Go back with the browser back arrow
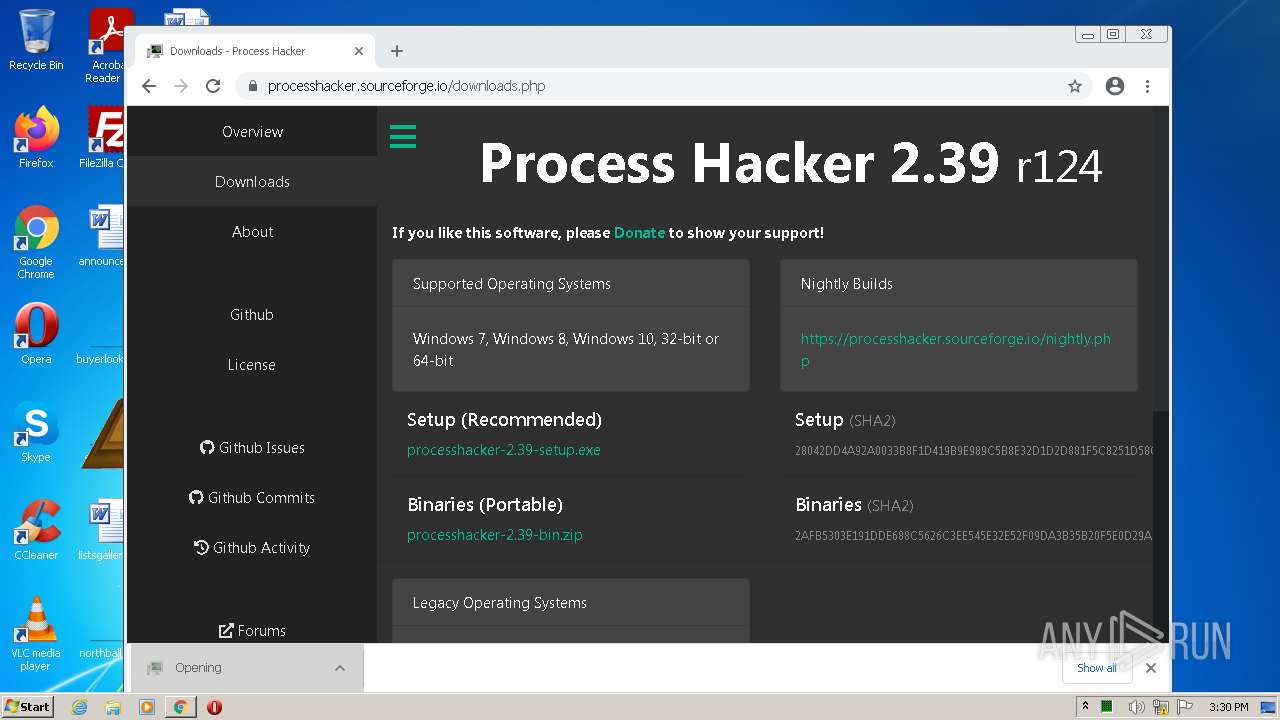 click(x=149, y=86)
